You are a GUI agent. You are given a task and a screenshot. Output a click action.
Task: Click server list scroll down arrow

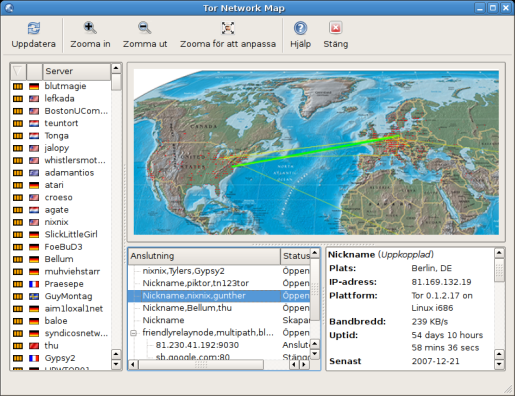[116, 364]
